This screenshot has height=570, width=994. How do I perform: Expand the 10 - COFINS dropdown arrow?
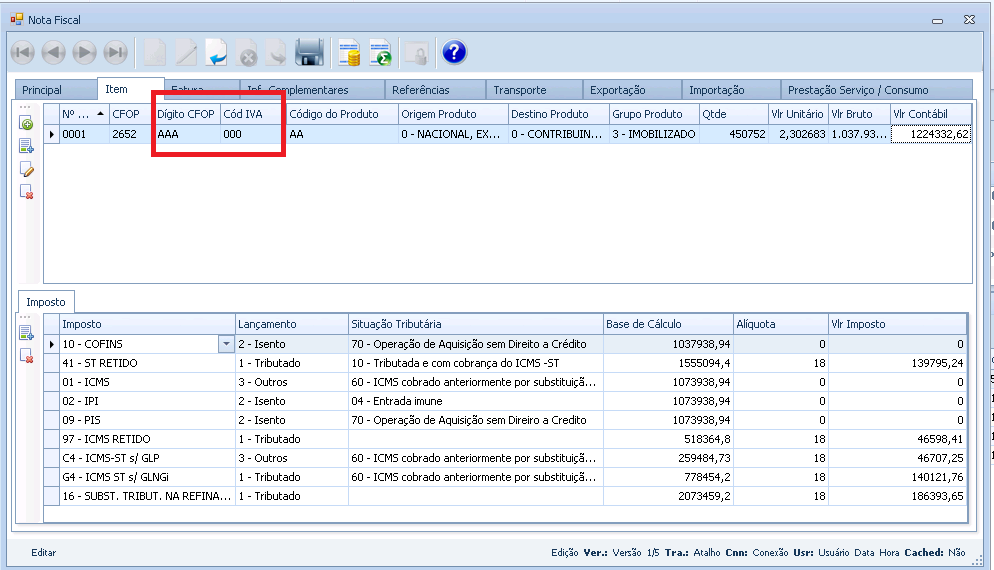(x=225, y=344)
